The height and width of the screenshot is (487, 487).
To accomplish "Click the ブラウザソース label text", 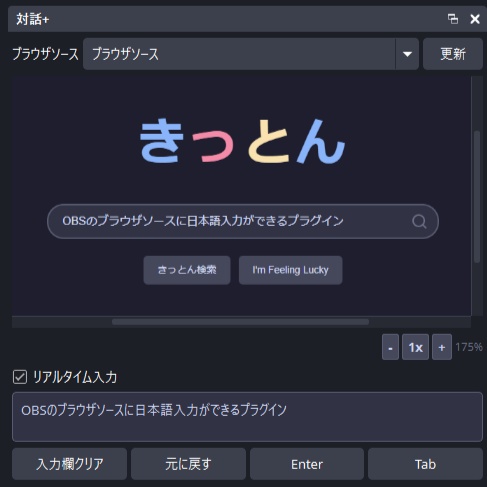I will tap(45, 54).
